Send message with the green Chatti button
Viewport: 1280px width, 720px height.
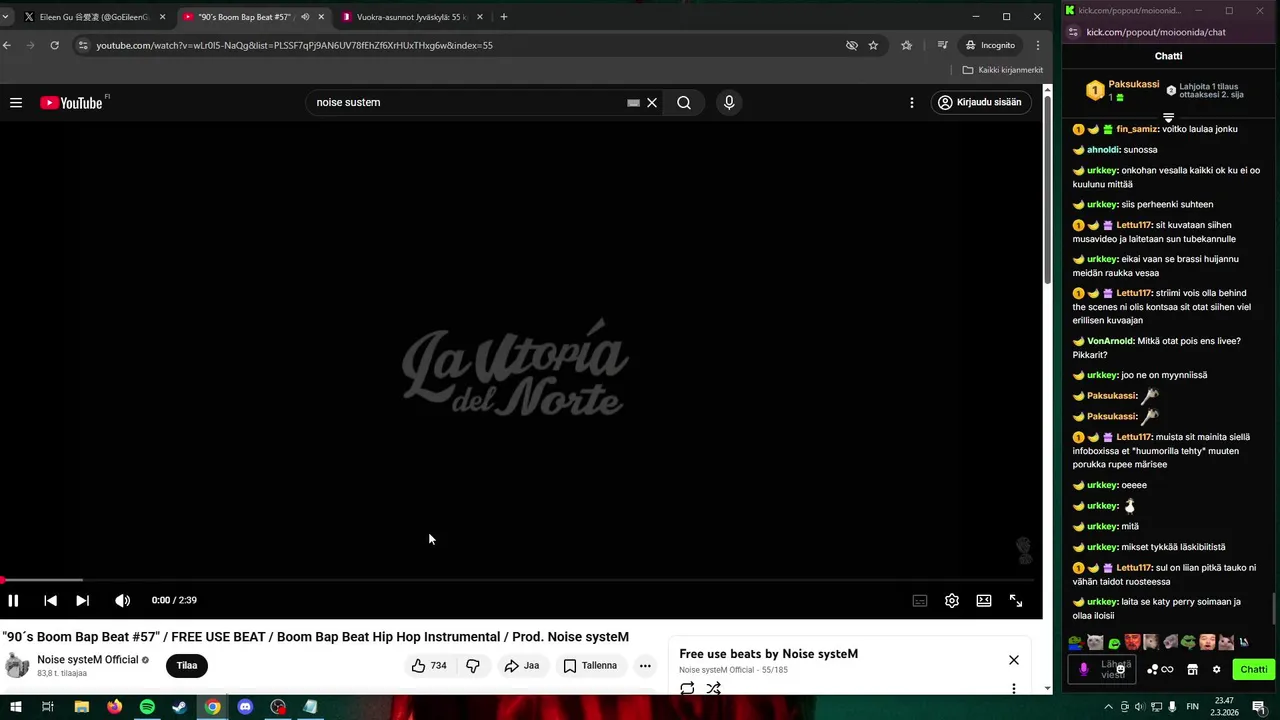(x=1254, y=669)
